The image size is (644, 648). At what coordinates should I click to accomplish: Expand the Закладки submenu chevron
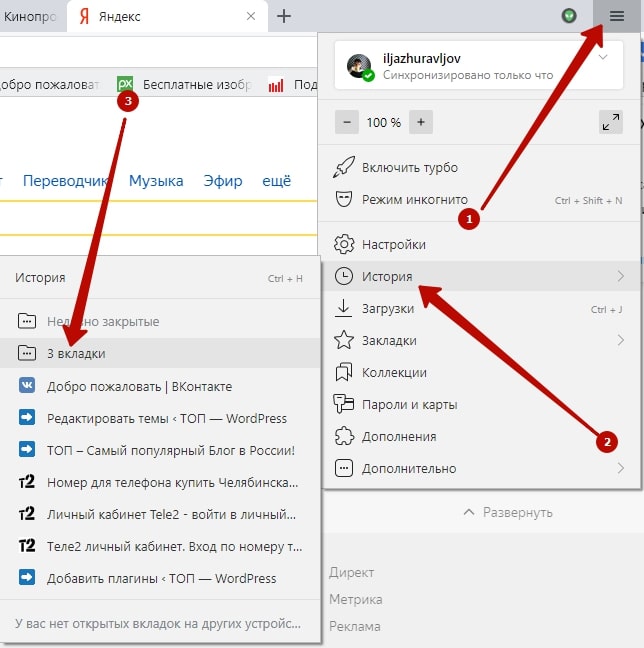(x=620, y=340)
